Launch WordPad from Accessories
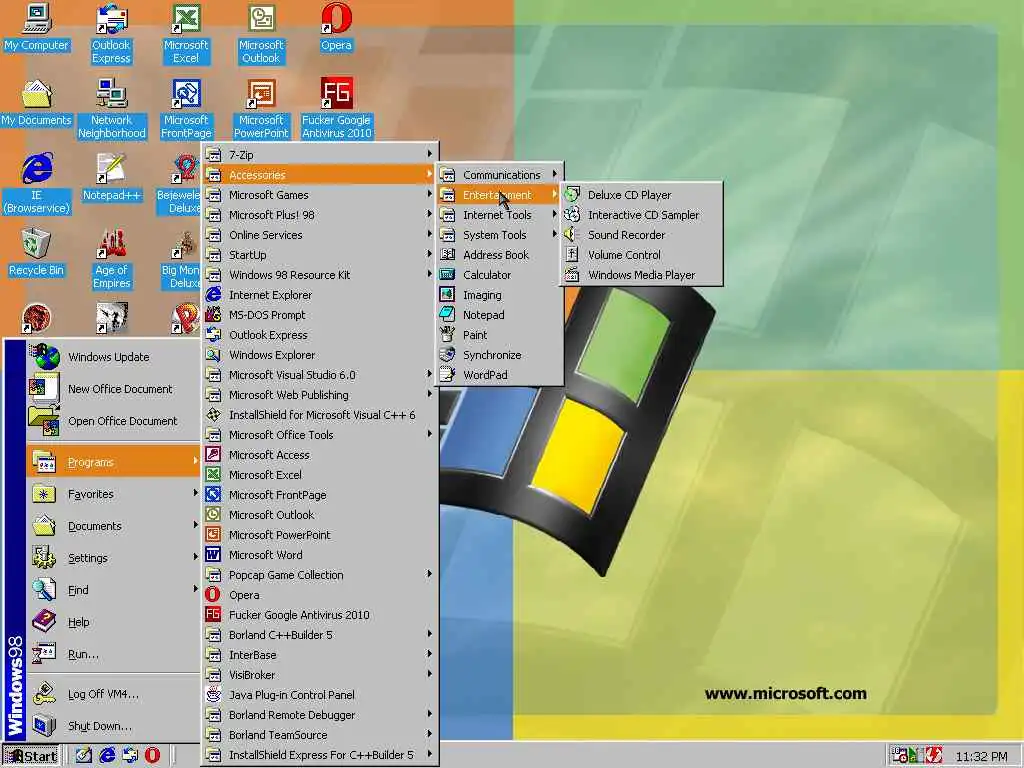1024x768 pixels. pyautogui.click(x=500, y=375)
